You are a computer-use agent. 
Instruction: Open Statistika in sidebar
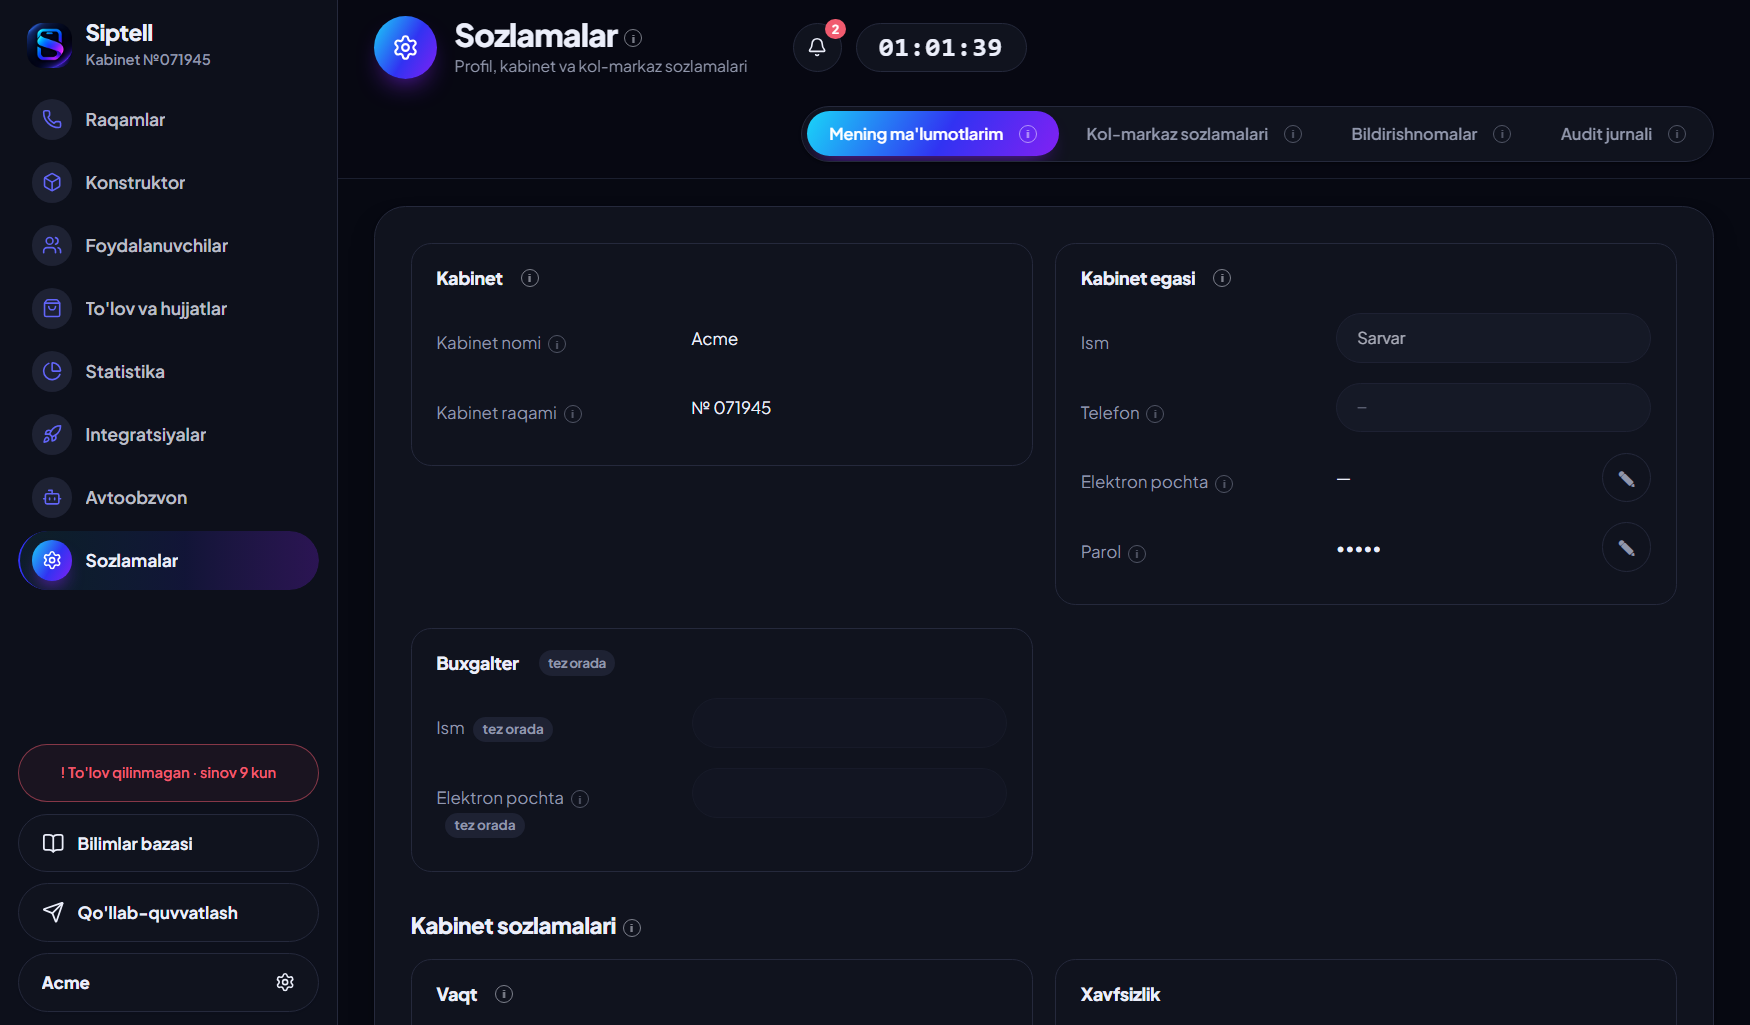pos(168,372)
